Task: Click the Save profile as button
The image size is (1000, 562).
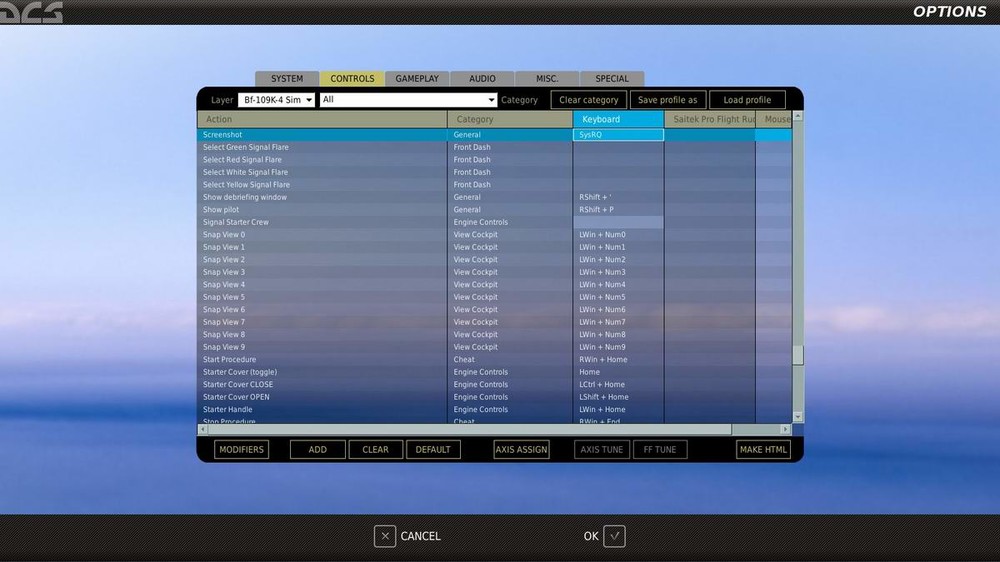Action: click(x=668, y=100)
